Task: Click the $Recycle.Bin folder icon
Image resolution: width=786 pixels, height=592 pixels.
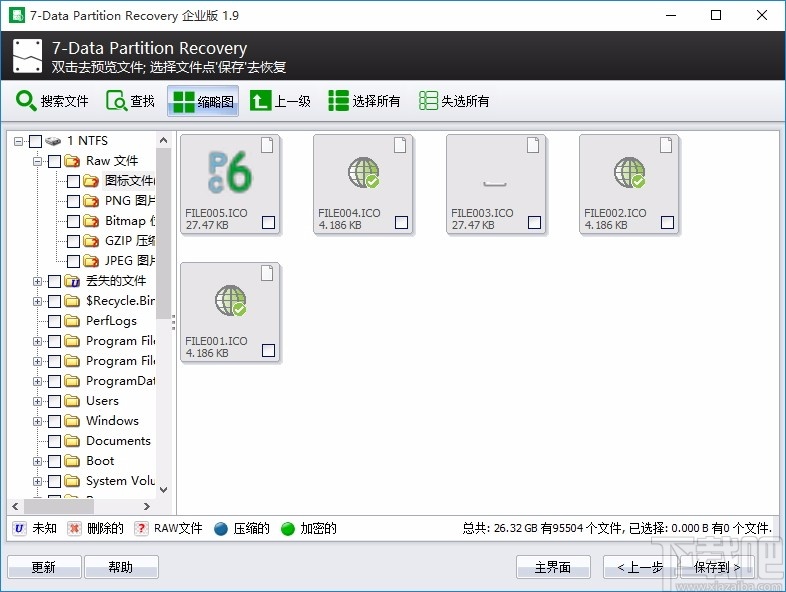Action: click(73, 301)
